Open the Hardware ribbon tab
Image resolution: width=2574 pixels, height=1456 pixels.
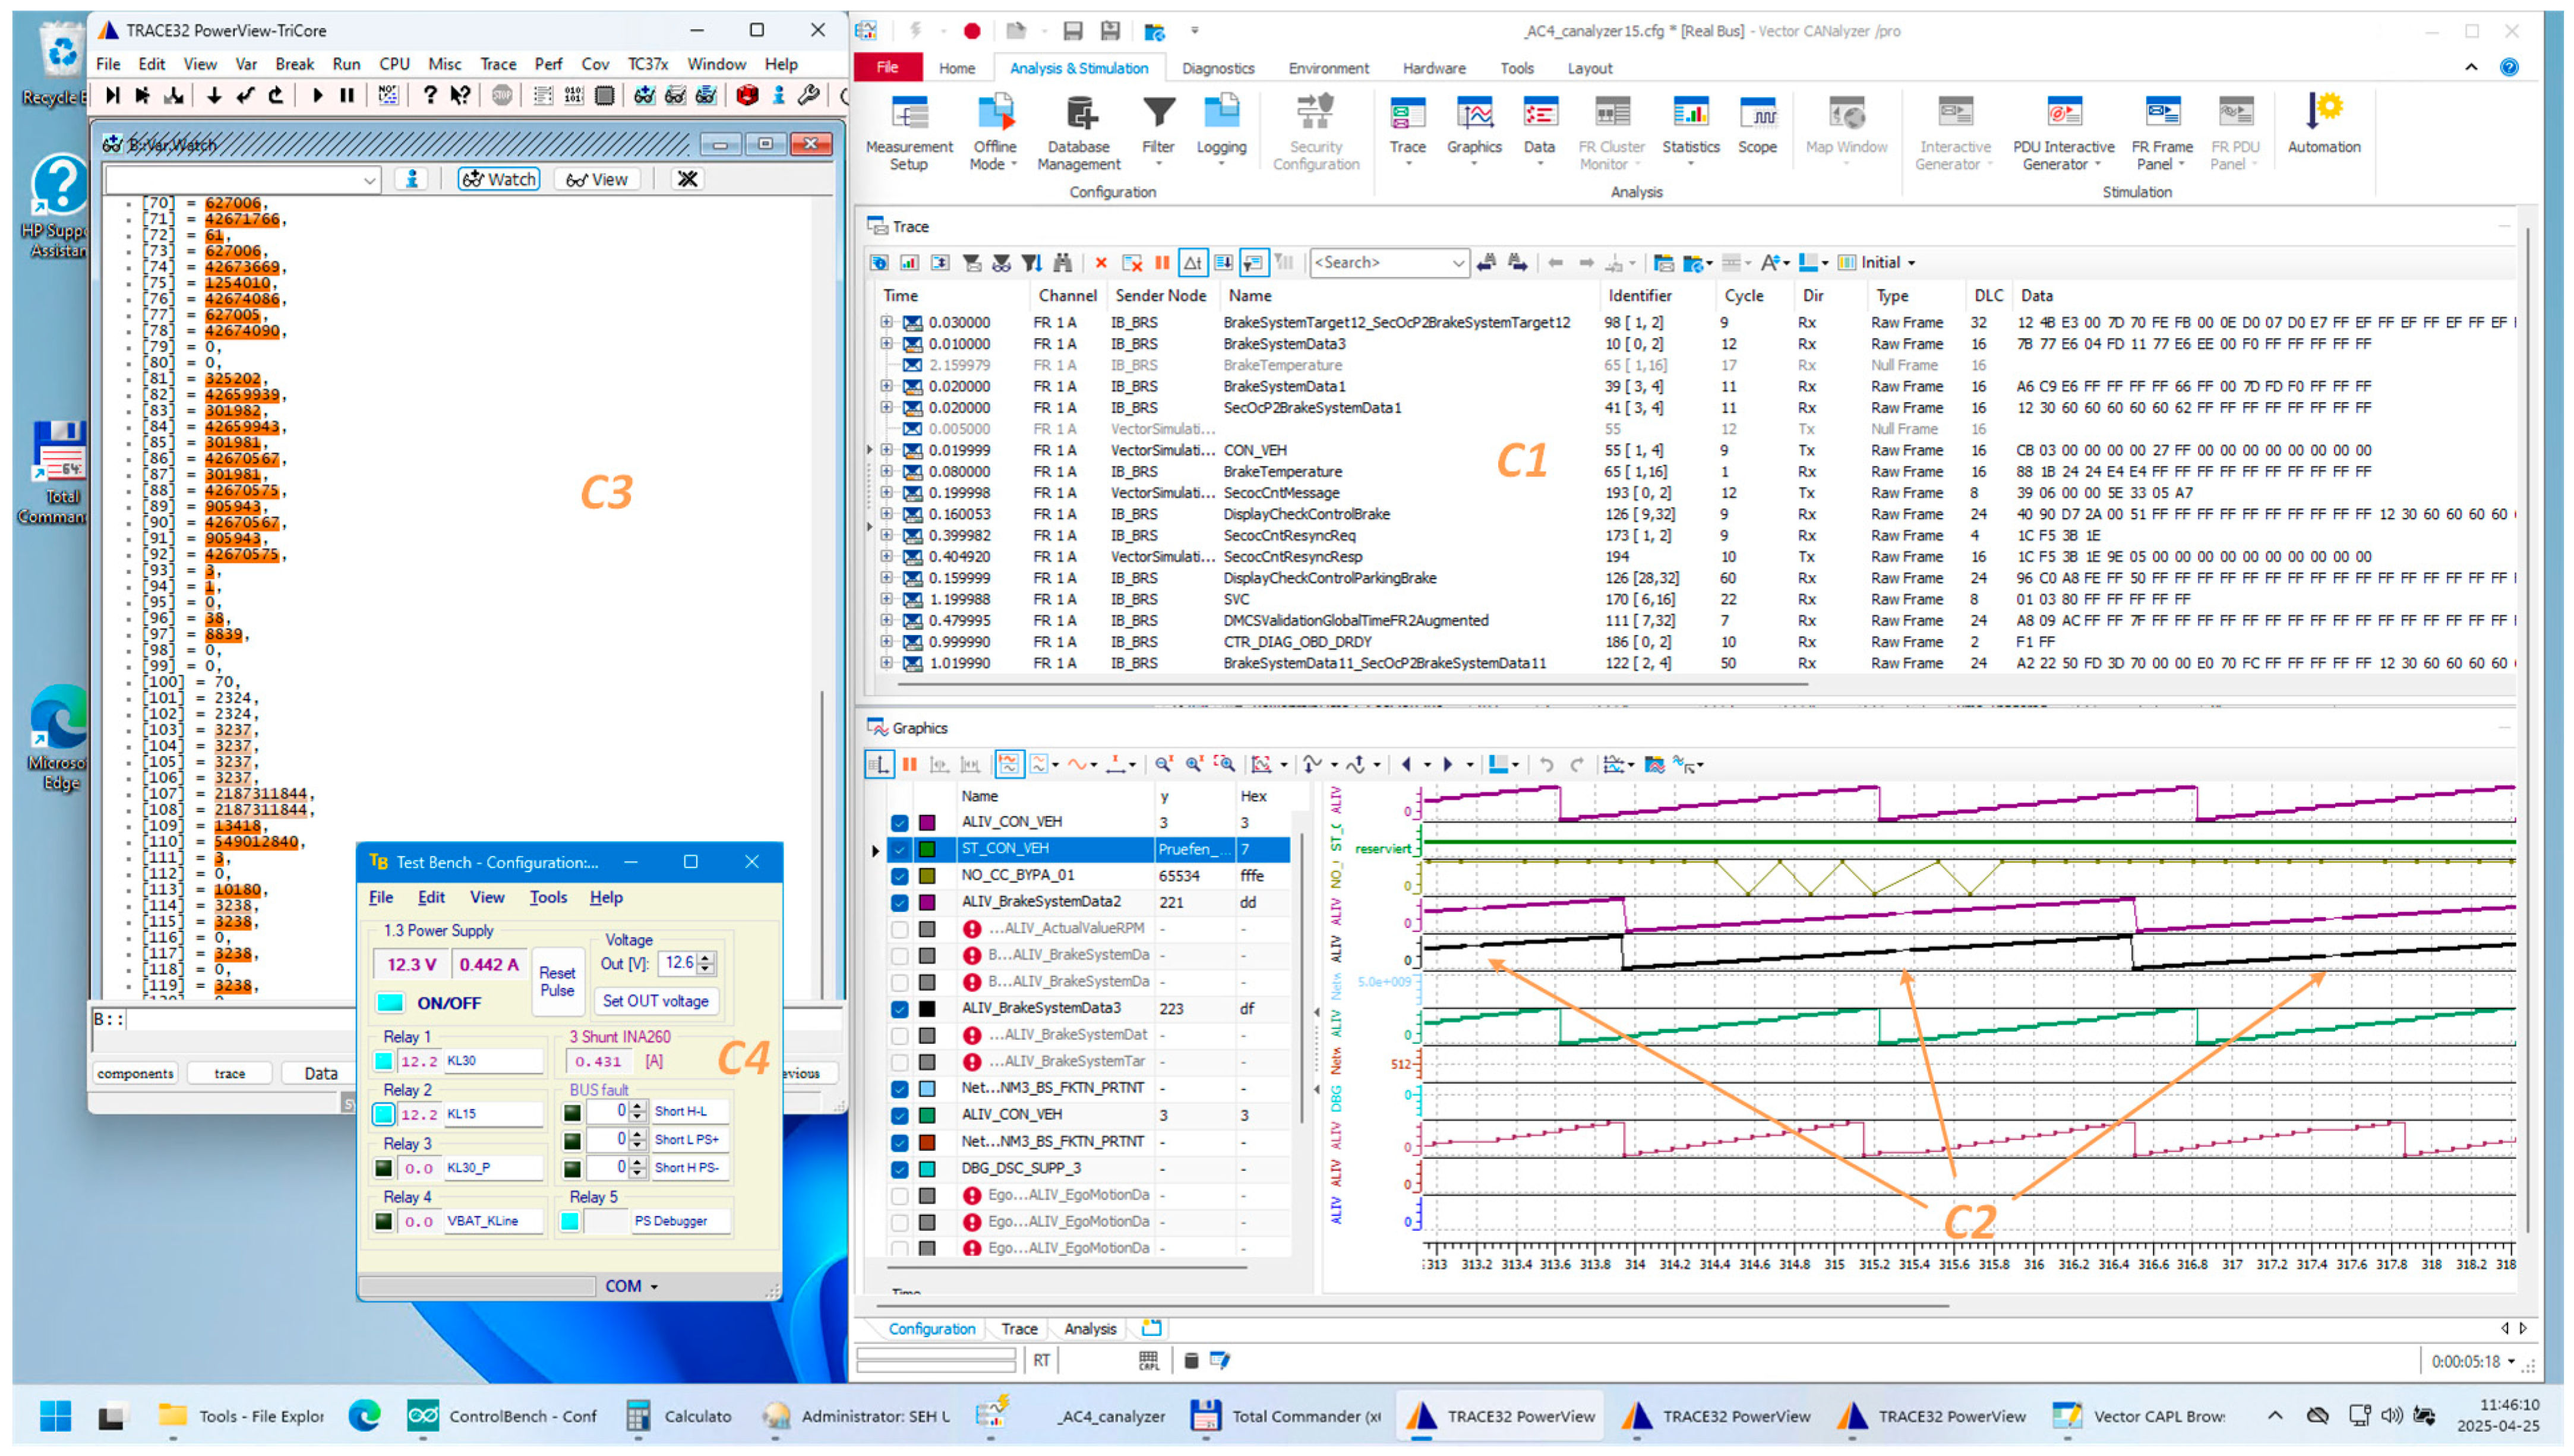(x=1433, y=68)
